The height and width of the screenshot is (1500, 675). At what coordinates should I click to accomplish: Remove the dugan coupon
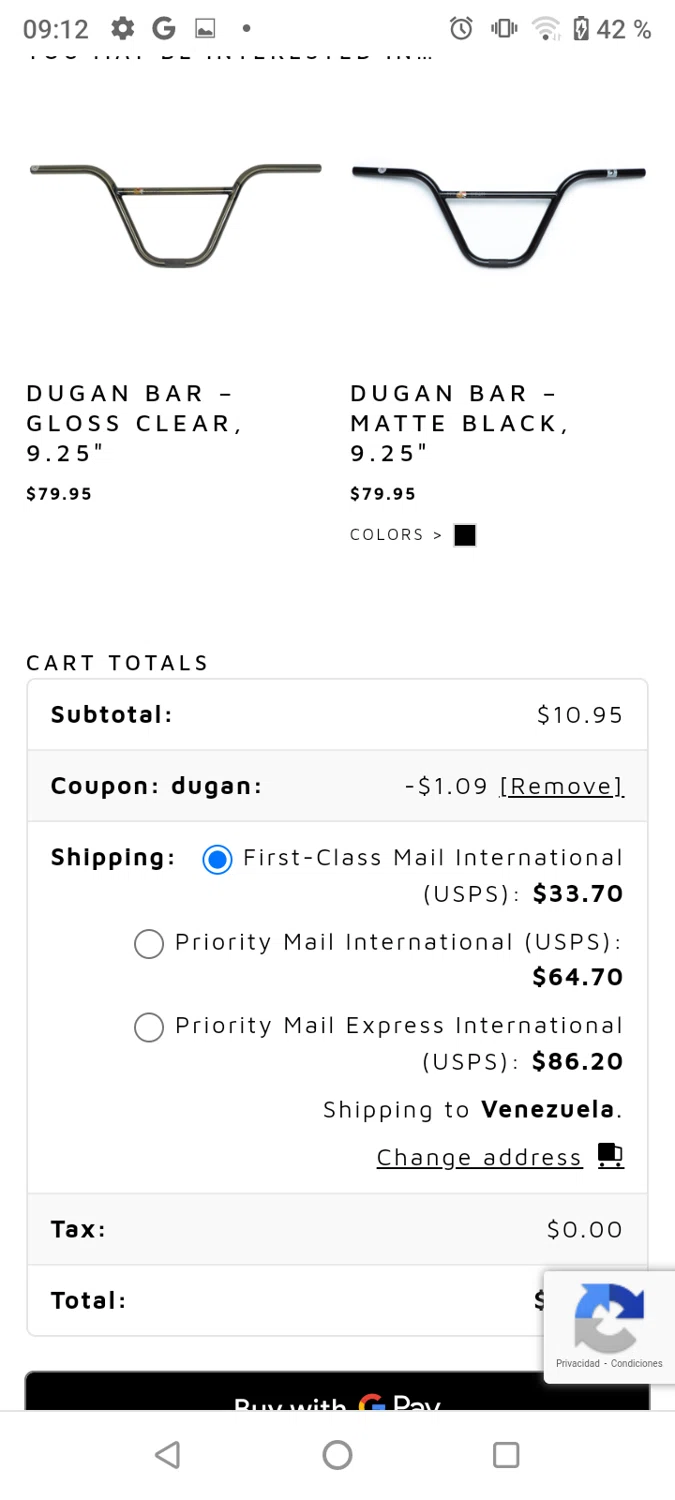coord(561,786)
